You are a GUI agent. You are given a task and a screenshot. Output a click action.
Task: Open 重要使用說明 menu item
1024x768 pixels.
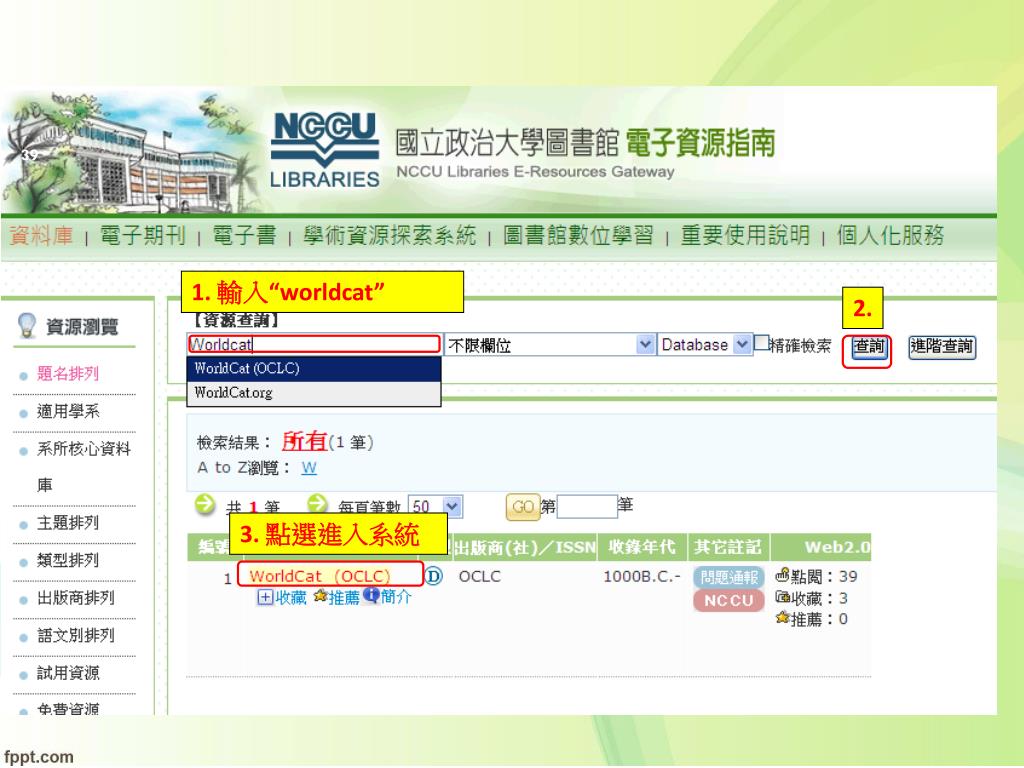pyautogui.click(x=745, y=235)
